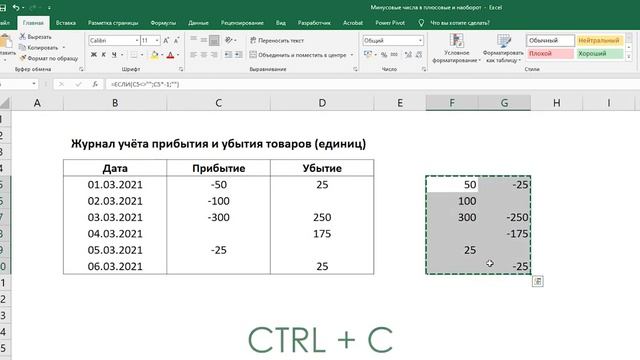Apply comma style (000) format
640x360 pixels.
(394, 55)
